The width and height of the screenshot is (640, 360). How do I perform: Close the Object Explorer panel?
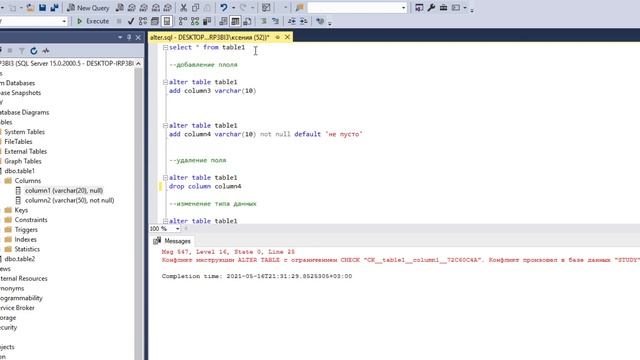[138, 37]
